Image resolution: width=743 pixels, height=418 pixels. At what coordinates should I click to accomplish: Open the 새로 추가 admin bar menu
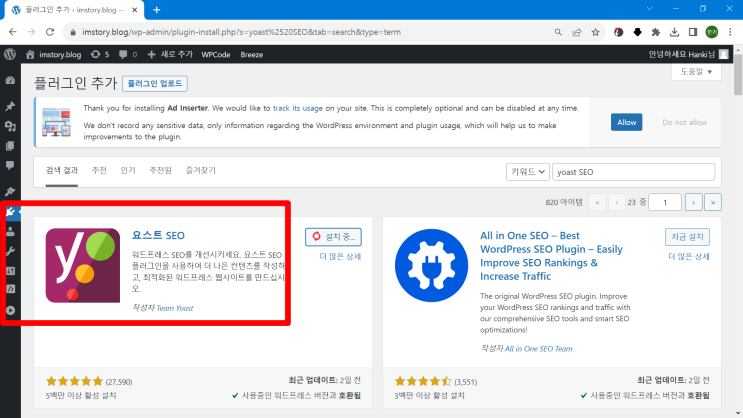tap(170, 55)
